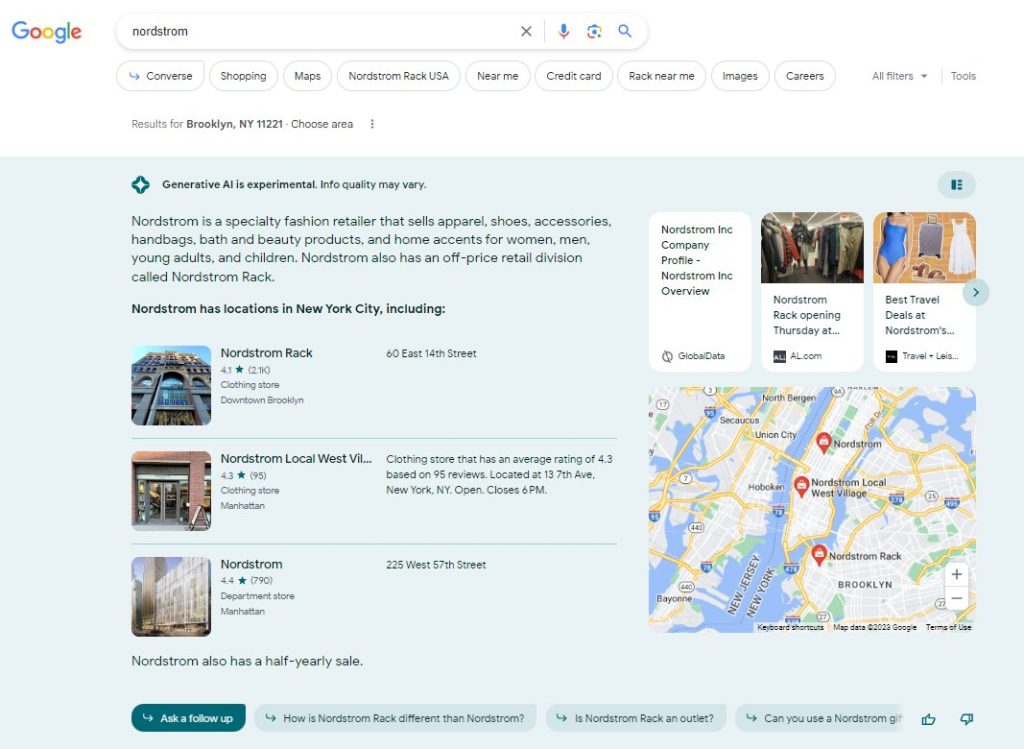Click inside the nordstrom search field

click(320, 31)
